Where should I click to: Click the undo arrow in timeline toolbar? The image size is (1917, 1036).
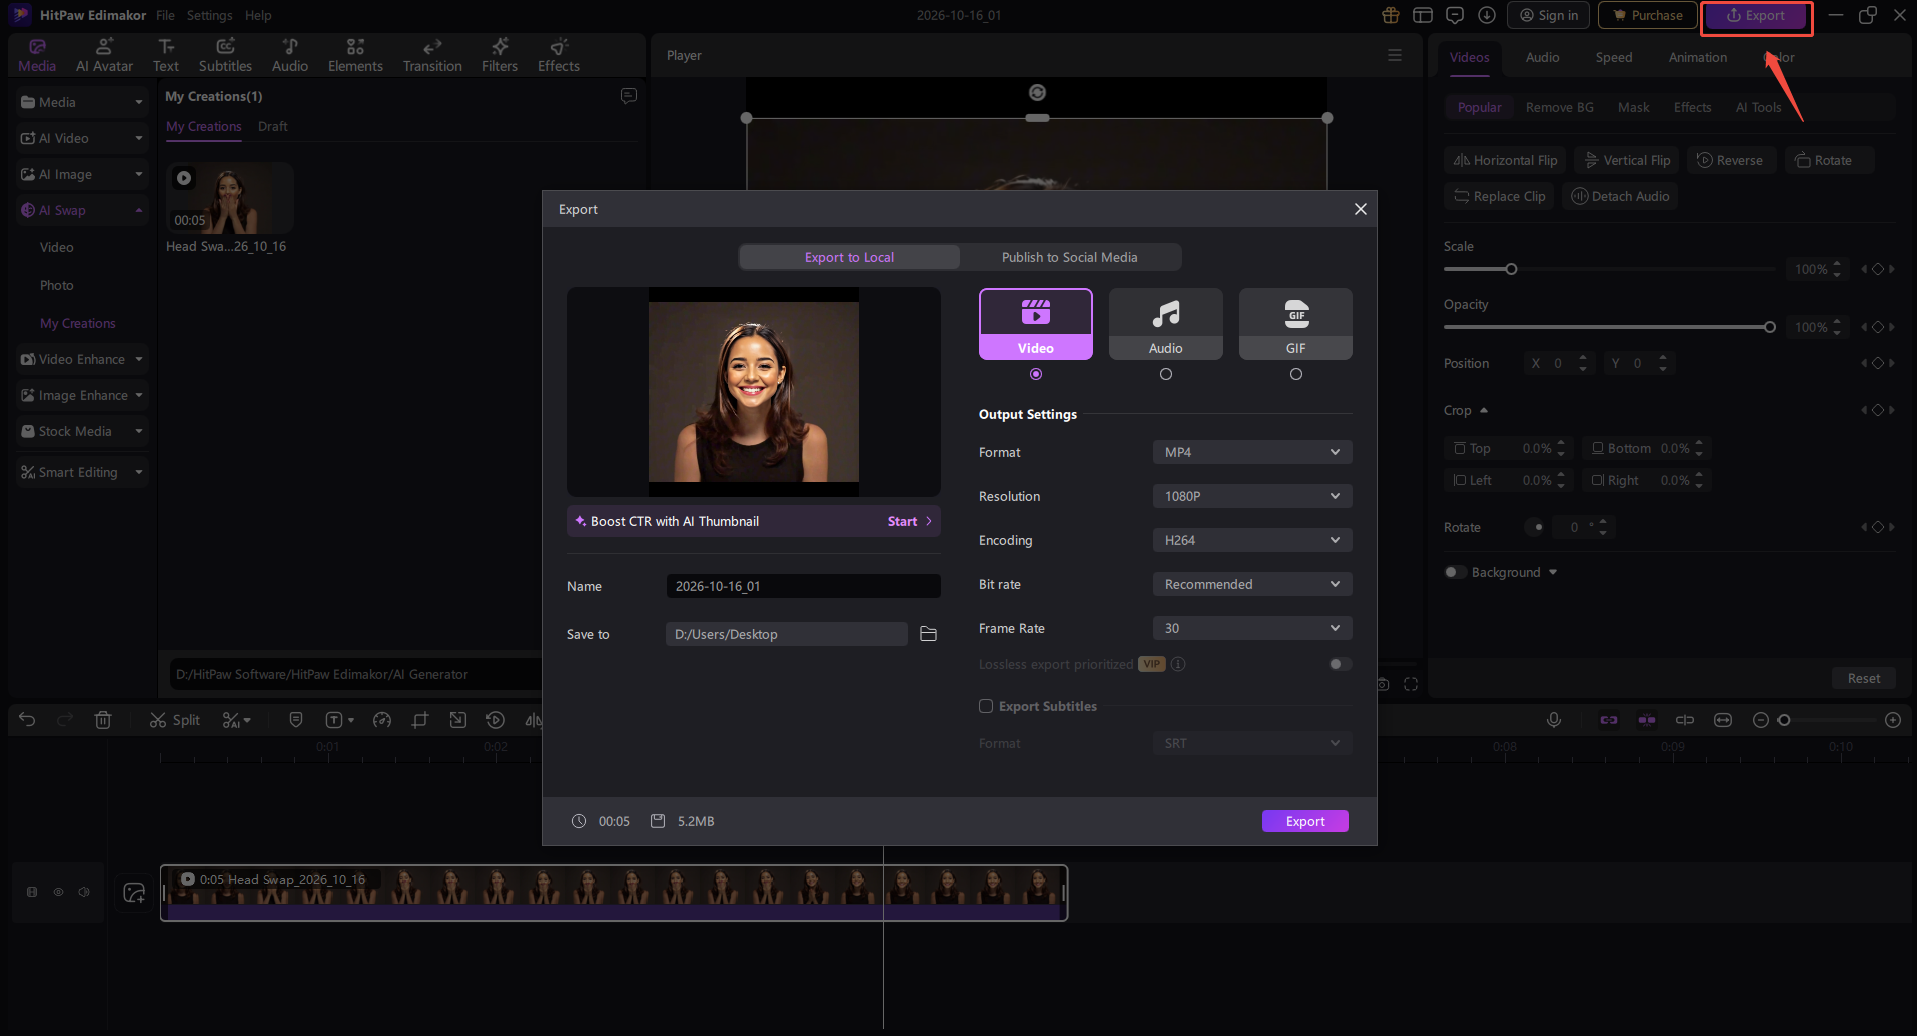pos(27,720)
